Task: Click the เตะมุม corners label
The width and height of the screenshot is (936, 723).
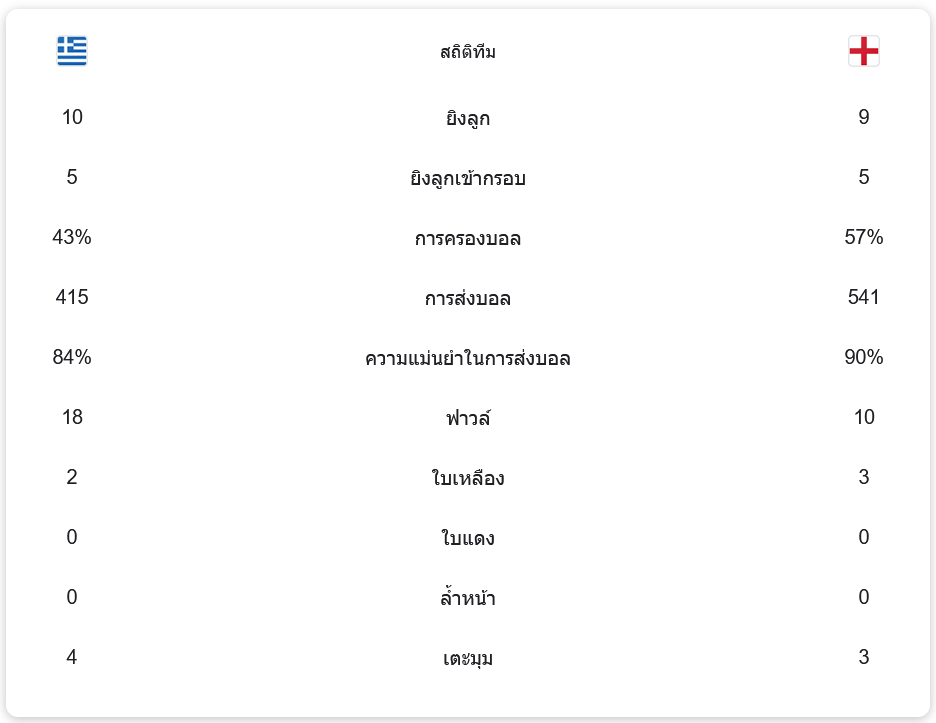Action: point(468,658)
